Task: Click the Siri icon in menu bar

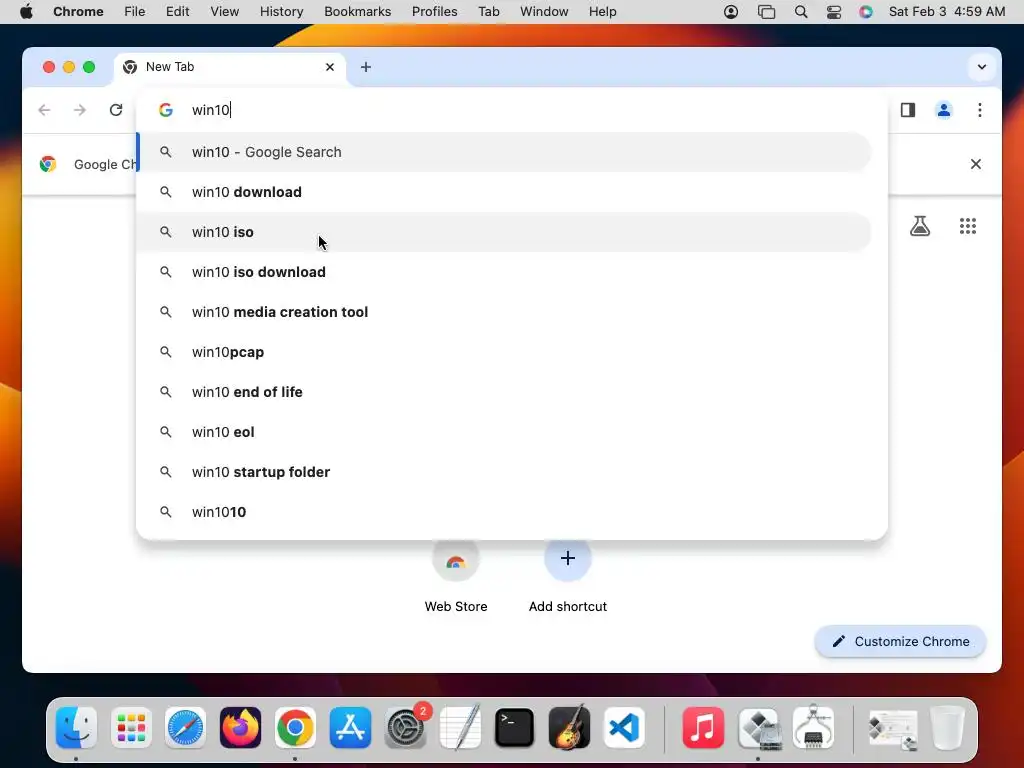Action: click(866, 12)
